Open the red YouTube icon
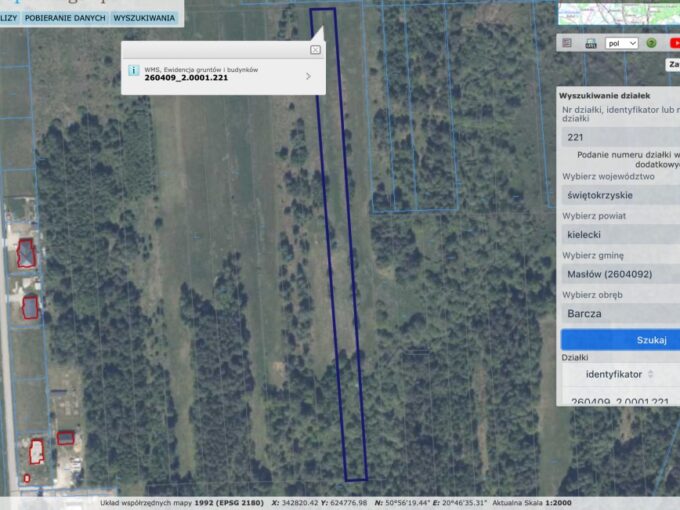This screenshot has height=510, width=680. pyautogui.click(x=675, y=43)
